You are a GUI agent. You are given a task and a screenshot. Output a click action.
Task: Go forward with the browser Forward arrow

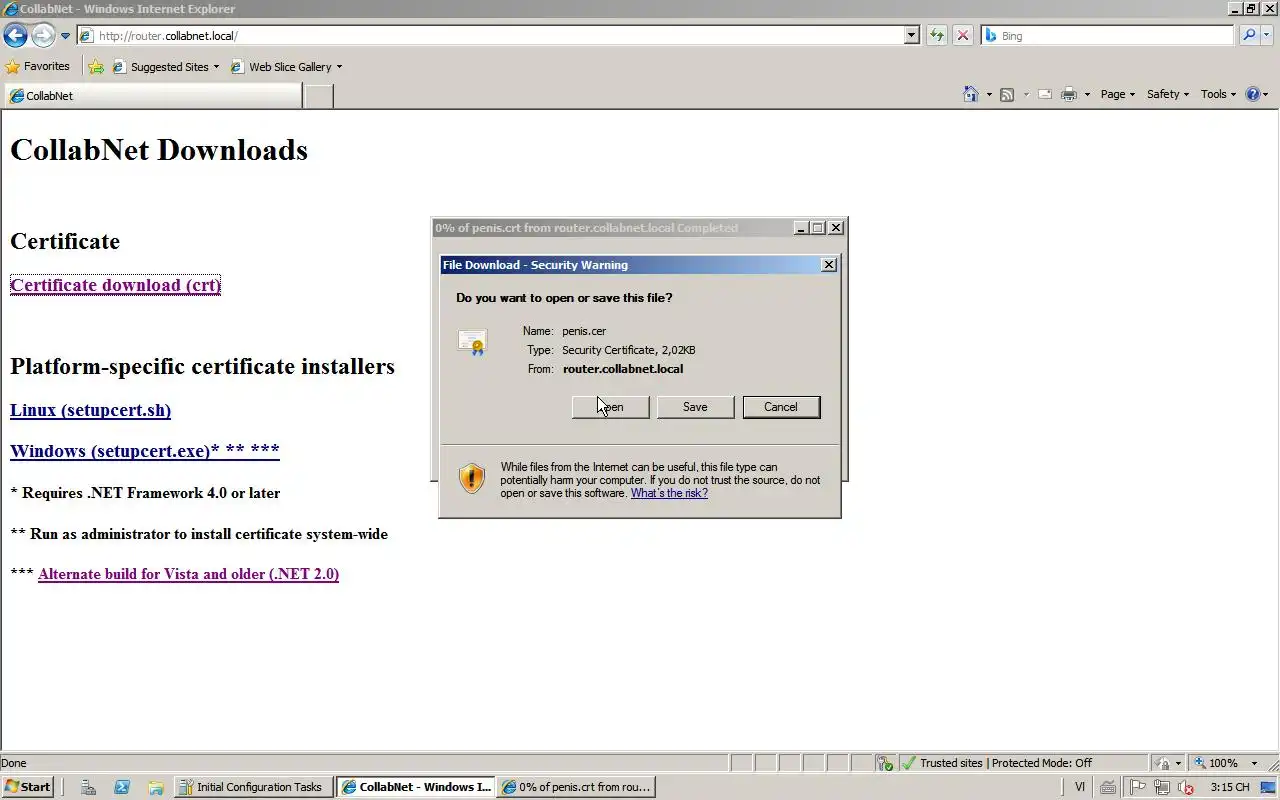[43, 36]
